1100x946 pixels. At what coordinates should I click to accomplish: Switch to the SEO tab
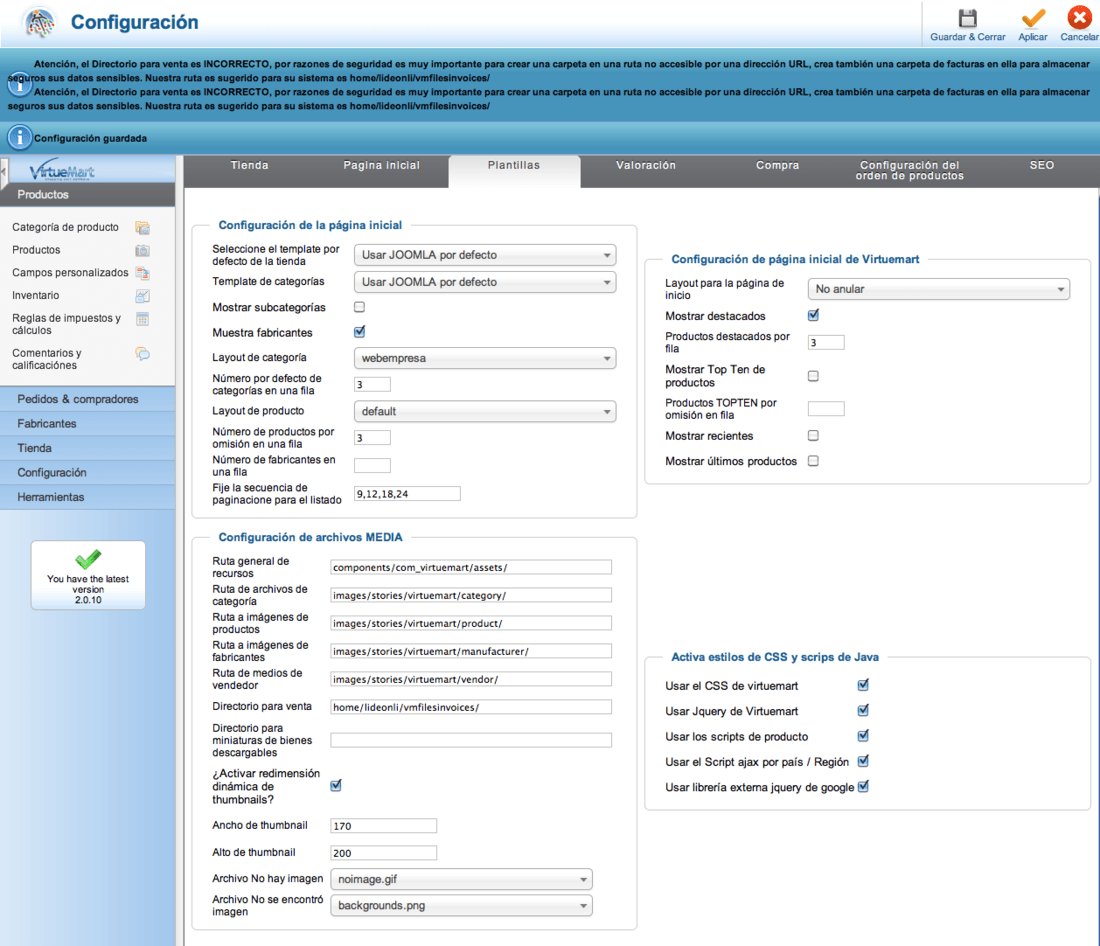tap(1042, 166)
